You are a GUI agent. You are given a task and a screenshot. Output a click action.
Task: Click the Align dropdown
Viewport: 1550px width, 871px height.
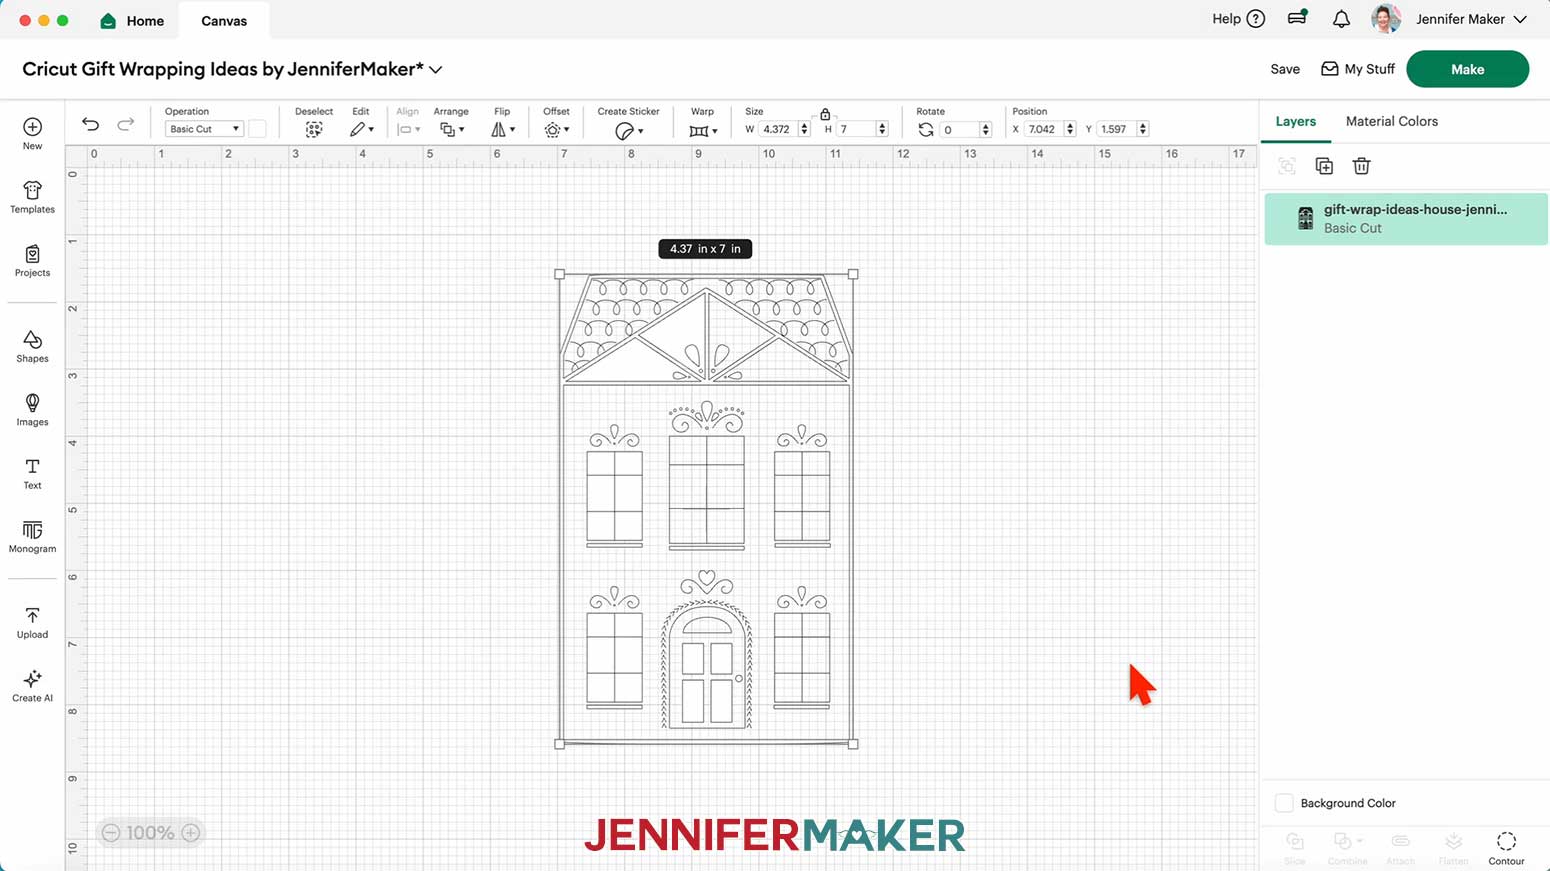408,130
